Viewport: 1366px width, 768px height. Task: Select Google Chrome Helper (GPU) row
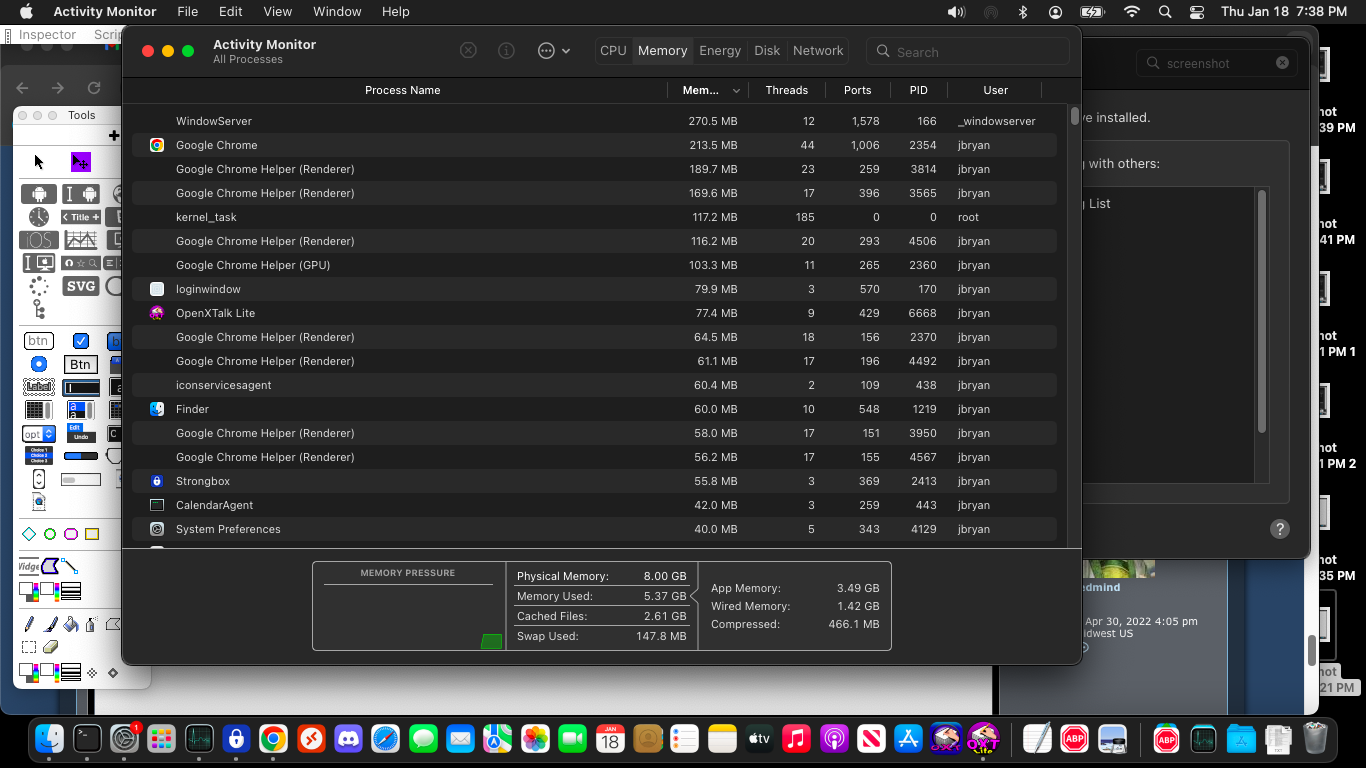594,265
